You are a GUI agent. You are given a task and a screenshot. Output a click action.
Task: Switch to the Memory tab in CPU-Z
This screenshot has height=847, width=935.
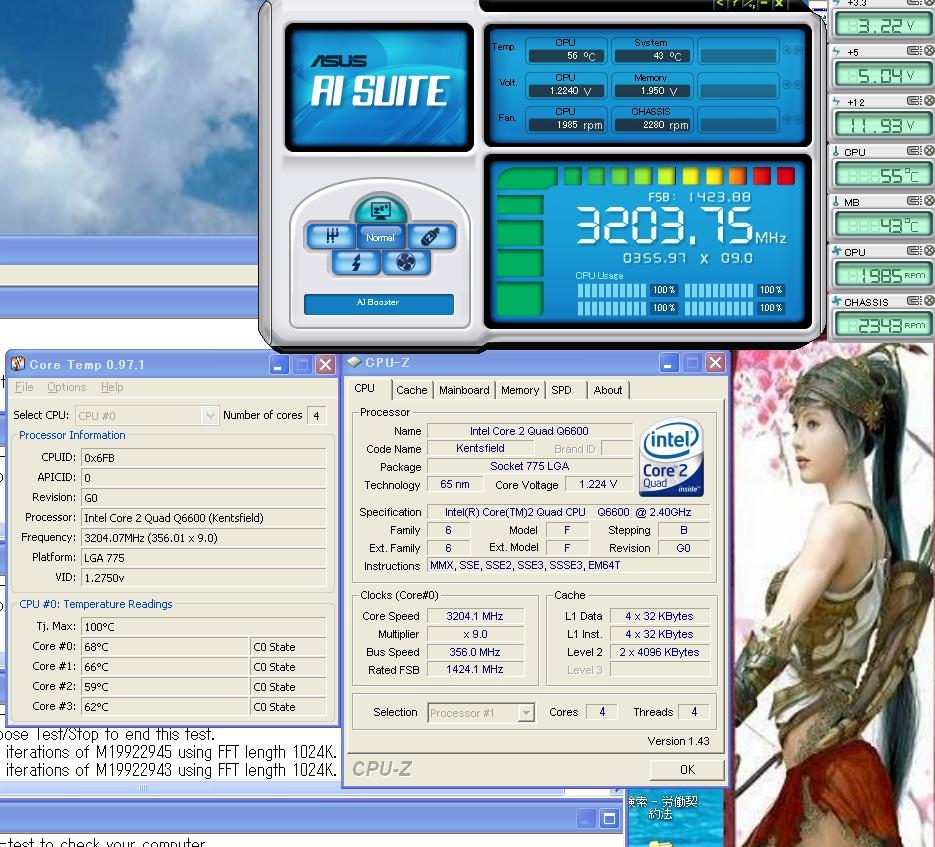[520, 390]
